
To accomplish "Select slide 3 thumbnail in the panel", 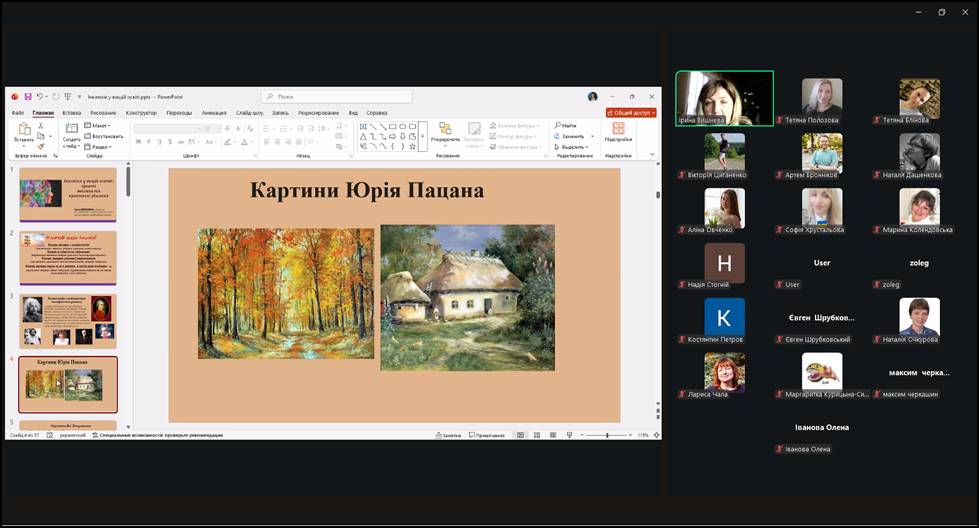I will (x=68, y=321).
